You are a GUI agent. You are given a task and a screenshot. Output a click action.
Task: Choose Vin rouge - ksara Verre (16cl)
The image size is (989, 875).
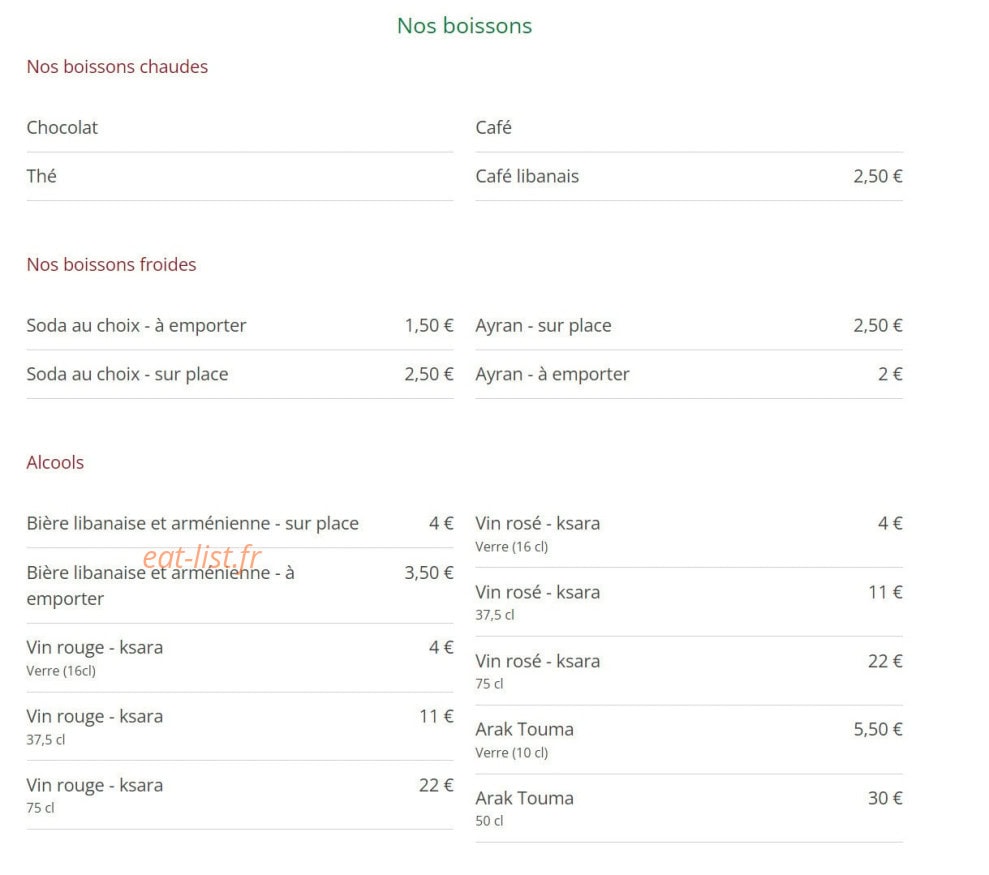click(x=240, y=659)
